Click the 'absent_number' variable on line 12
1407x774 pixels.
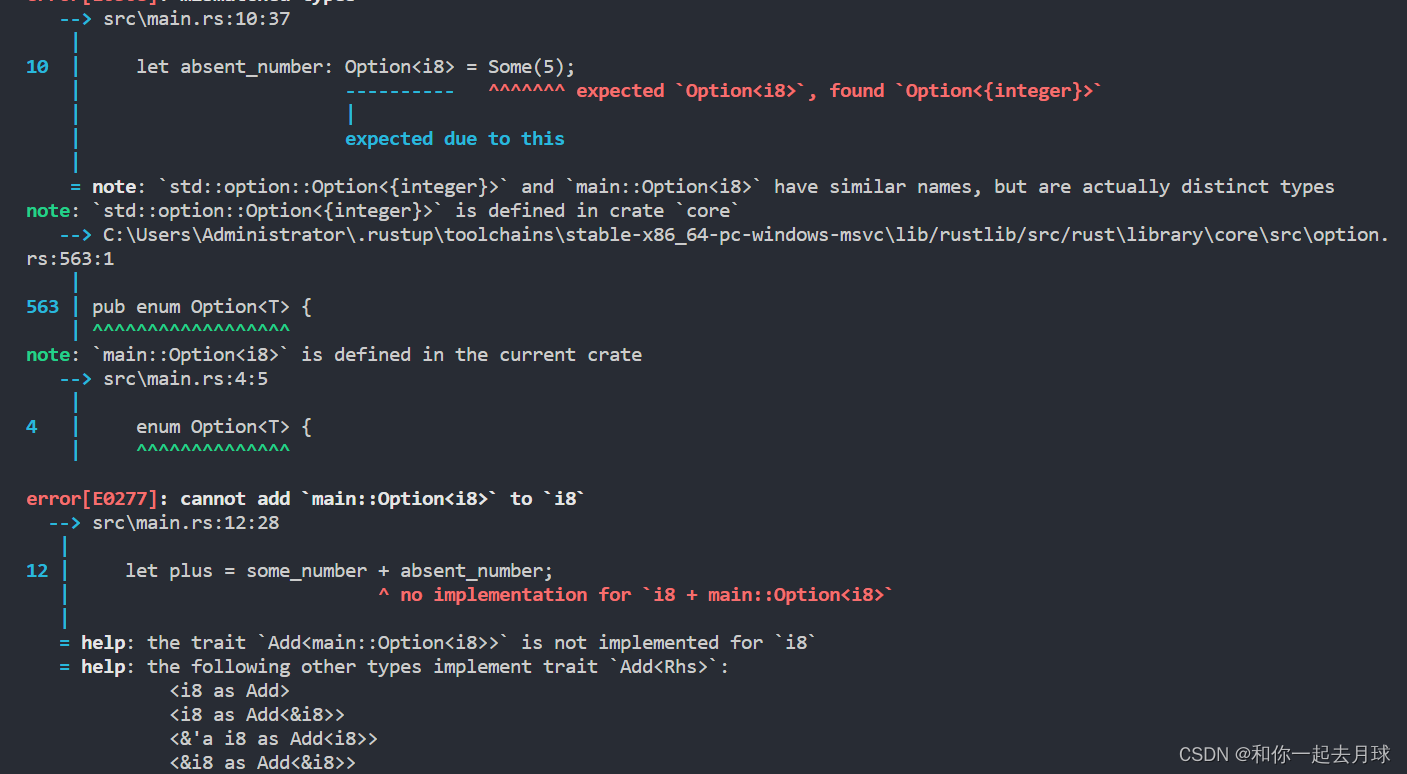click(x=471, y=571)
